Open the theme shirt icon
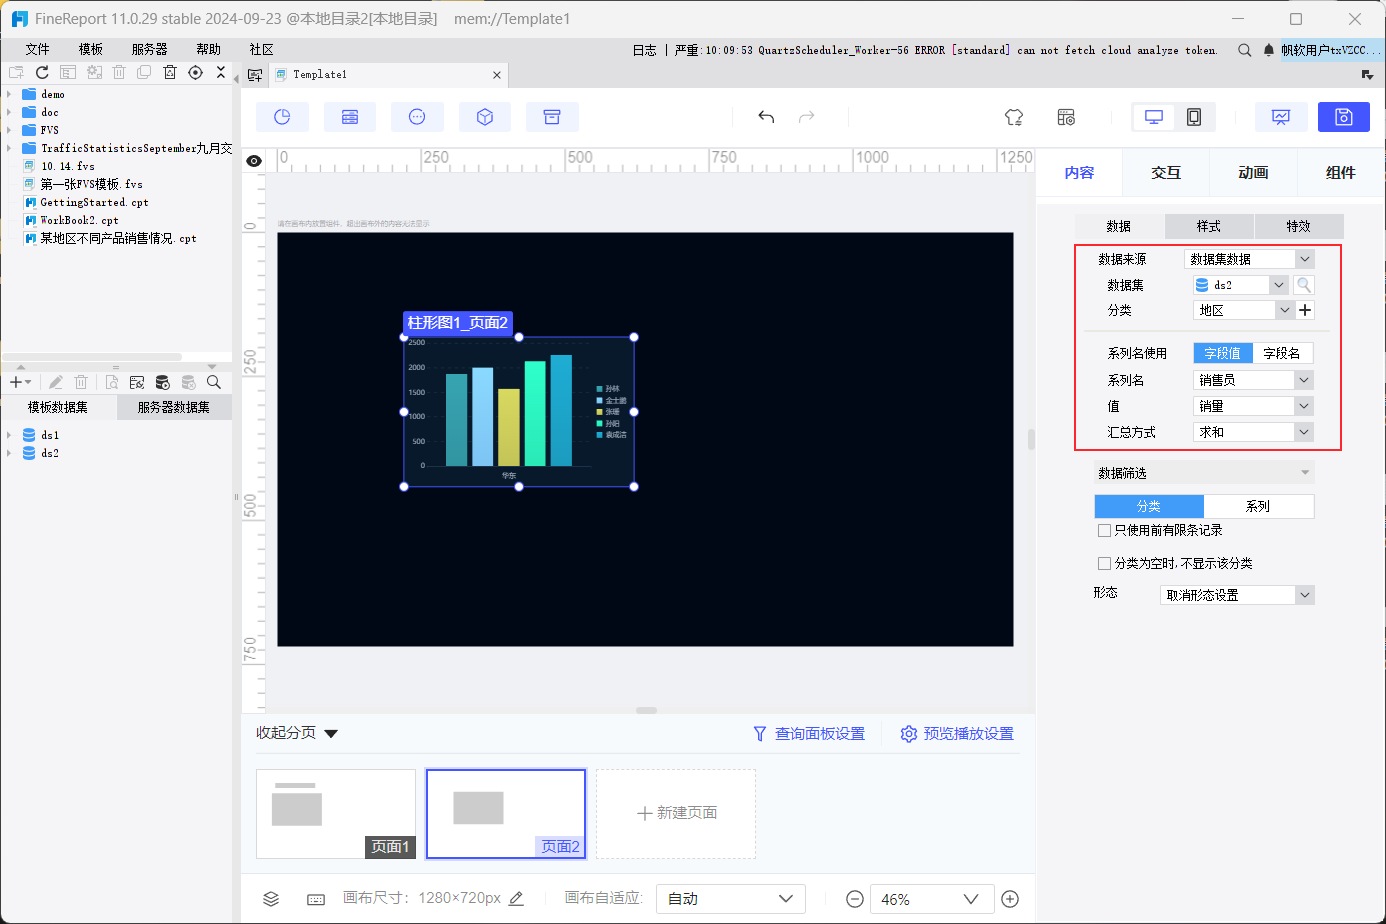 point(1014,117)
